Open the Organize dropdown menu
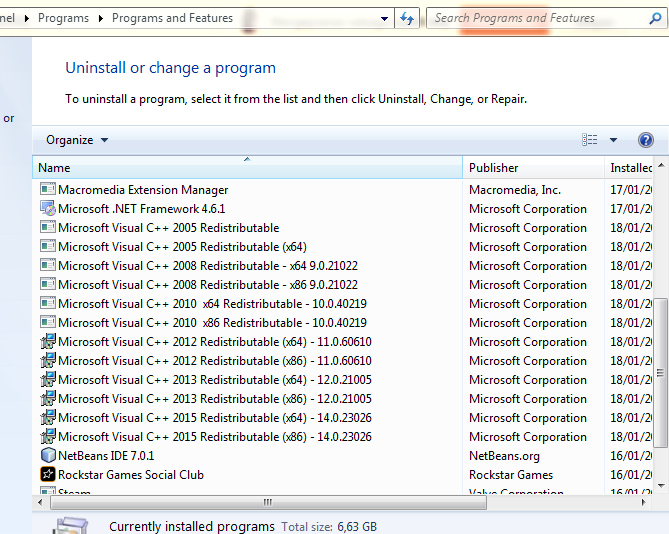The width and height of the screenshot is (669, 534). click(x=77, y=140)
